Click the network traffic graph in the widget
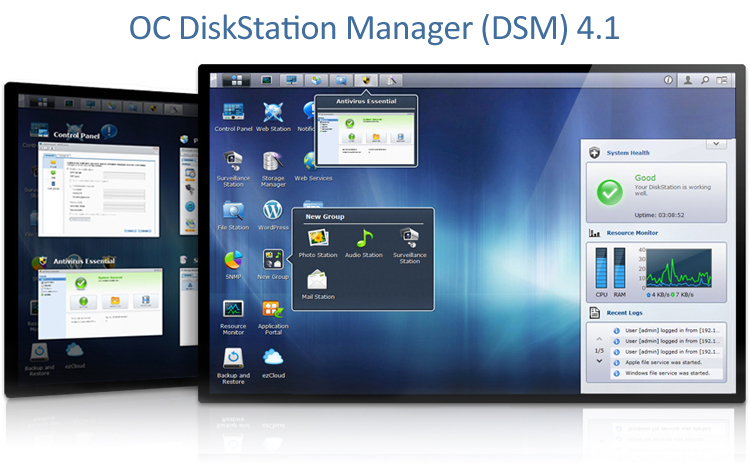This screenshot has height=464, width=750. 678,268
